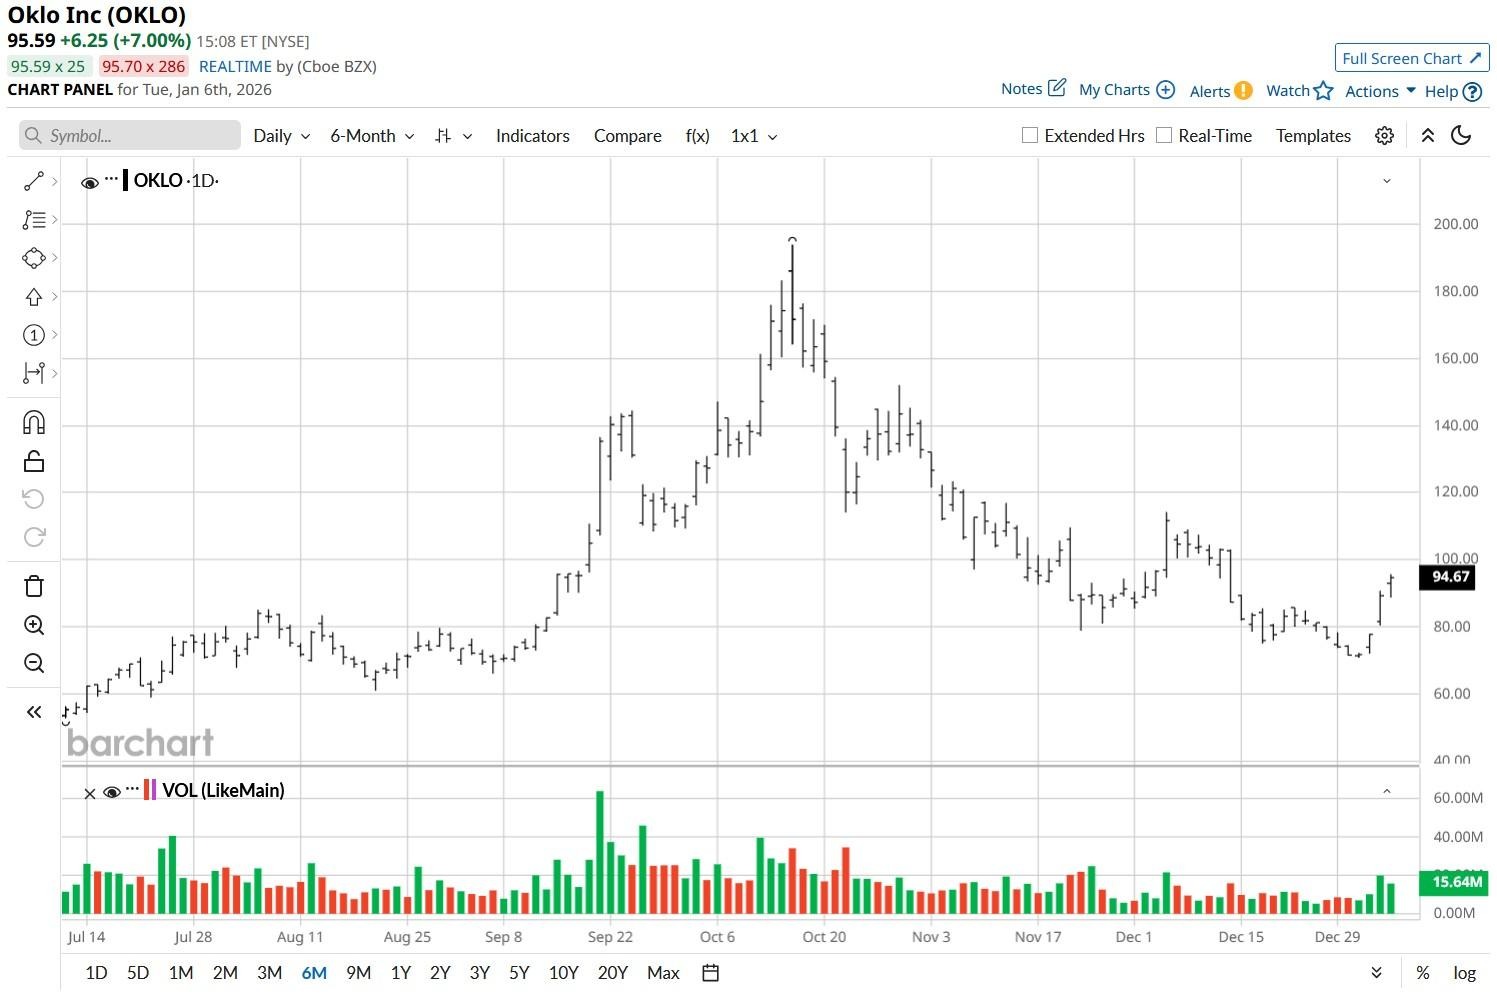Screen dimensions: 1497x996
Task: Open Notes edit icon
Action: coord(1056,88)
